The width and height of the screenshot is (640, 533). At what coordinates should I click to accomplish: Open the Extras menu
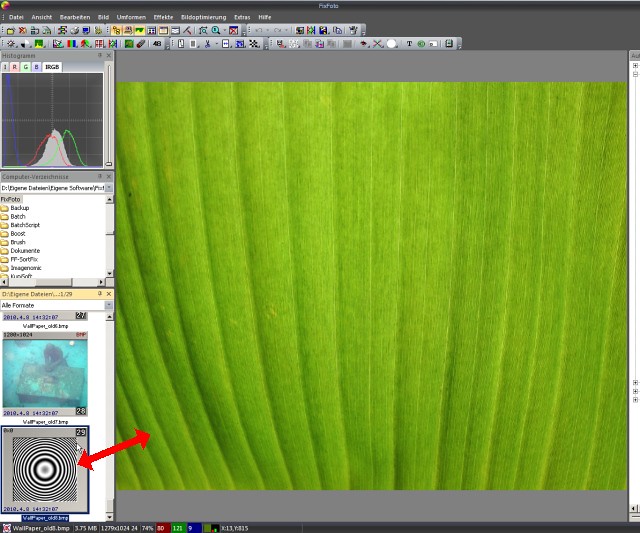[242, 17]
